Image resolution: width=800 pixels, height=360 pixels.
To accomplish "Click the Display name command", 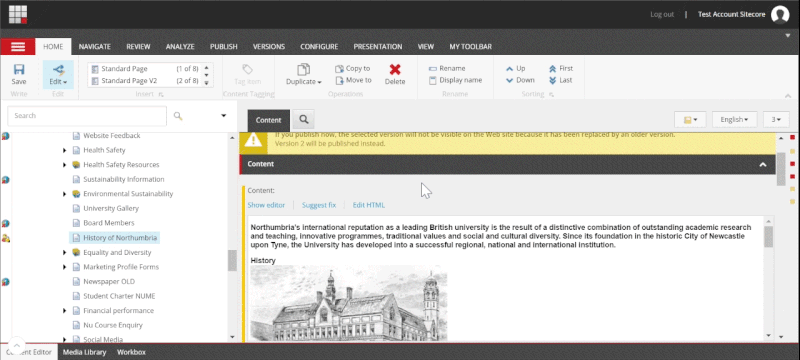I will (455, 80).
